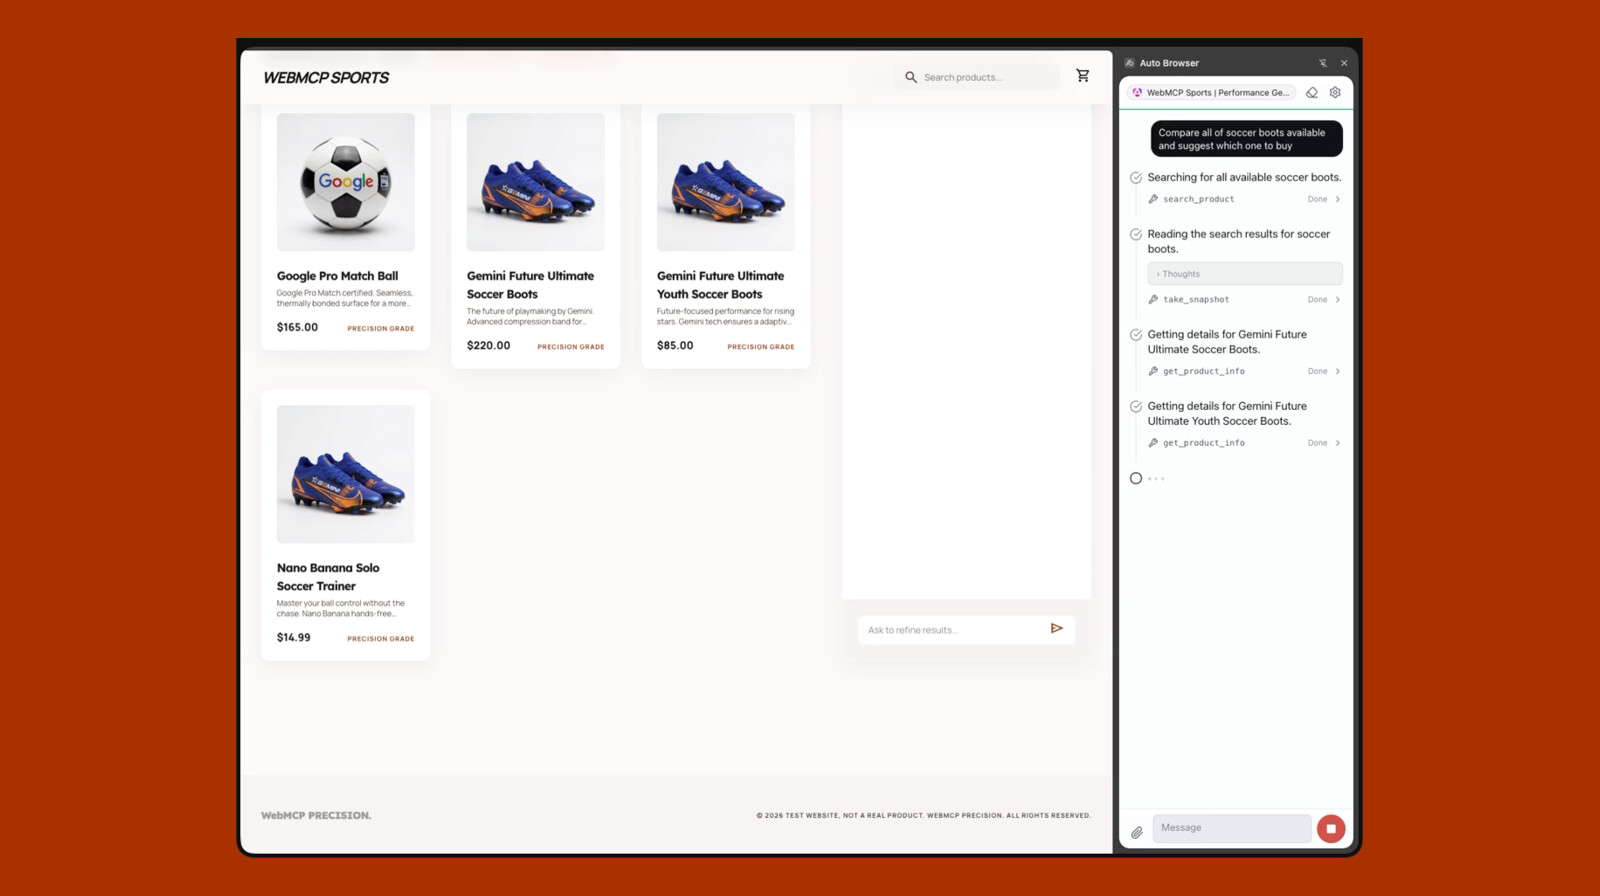Click the send arrow for refine results
1600x896 pixels.
(1057, 628)
